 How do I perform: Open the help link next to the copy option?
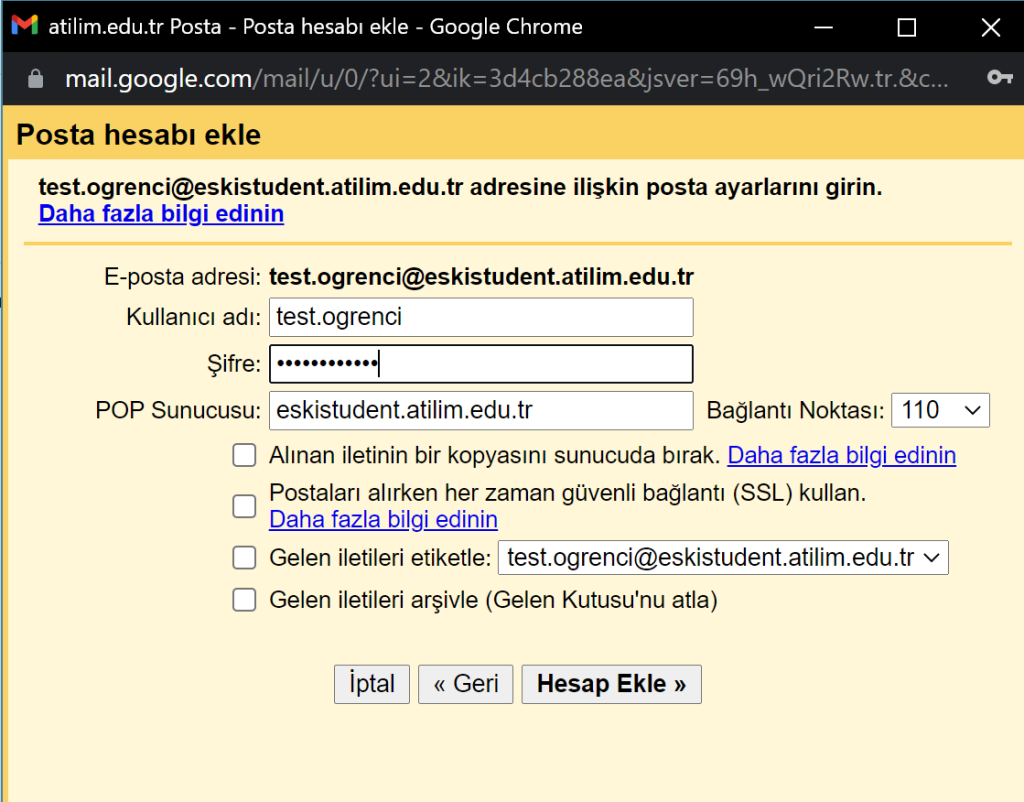coord(841,454)
